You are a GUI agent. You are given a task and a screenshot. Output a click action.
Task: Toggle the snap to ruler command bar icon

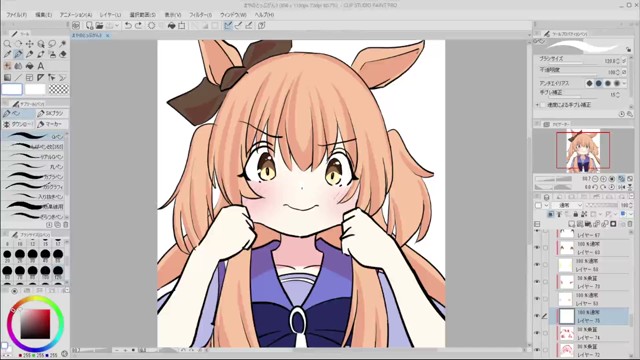228,25
